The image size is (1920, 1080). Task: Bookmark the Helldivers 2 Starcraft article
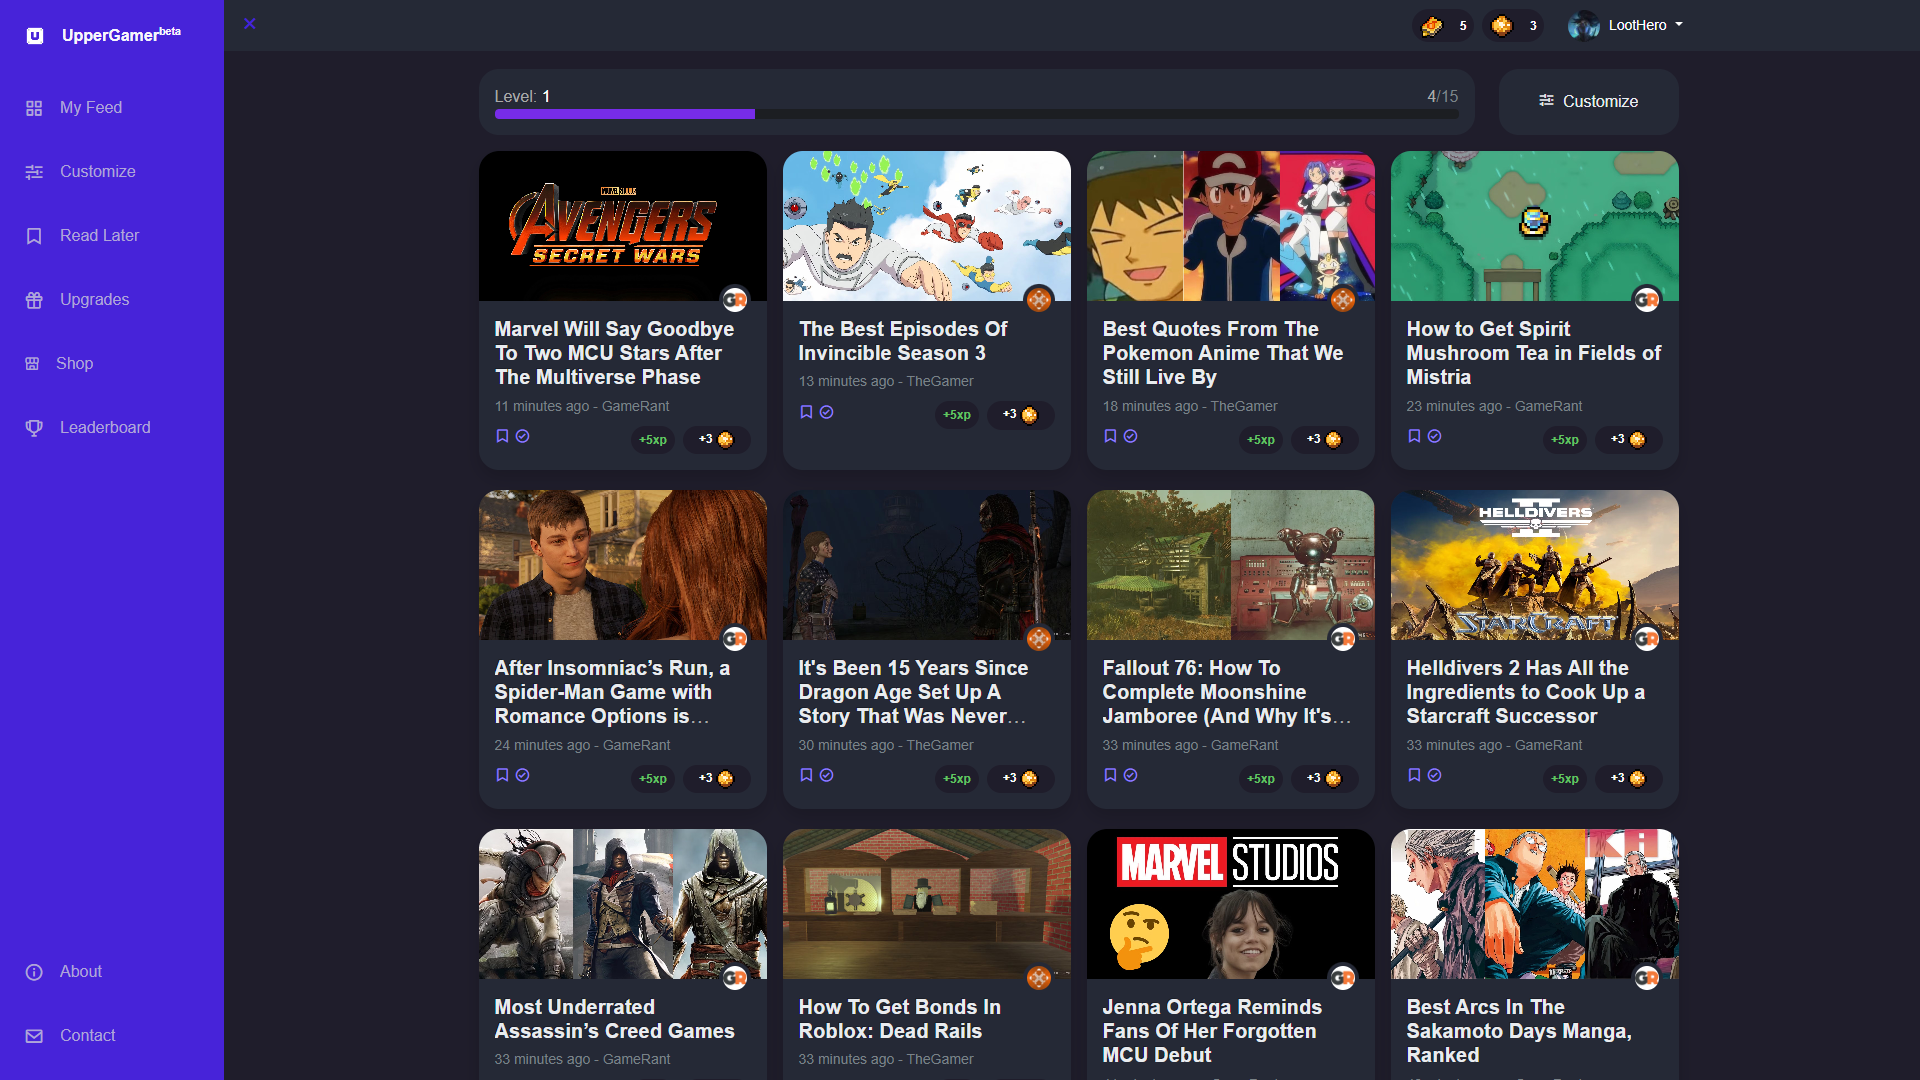1415,775
